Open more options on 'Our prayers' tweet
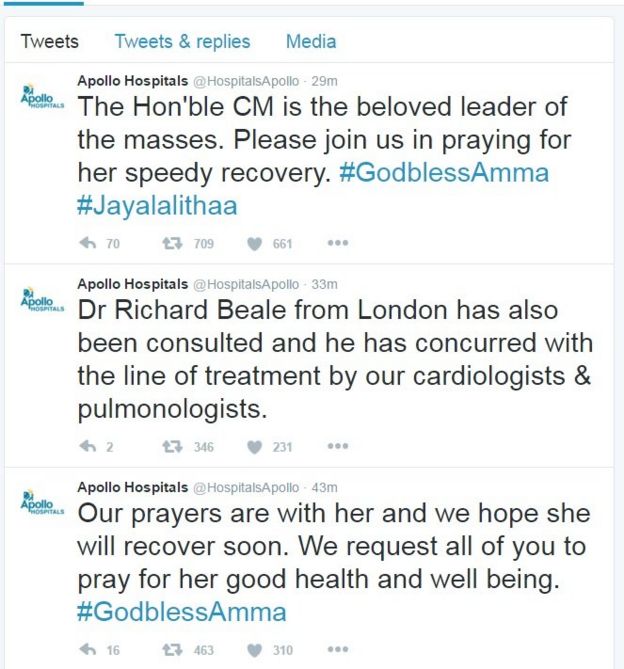The height and width of the screenshot is (669, 624). tap(337, 650)
